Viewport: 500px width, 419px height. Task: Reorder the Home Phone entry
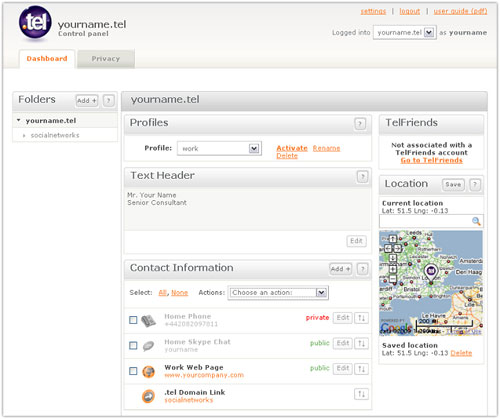point(361,318)
